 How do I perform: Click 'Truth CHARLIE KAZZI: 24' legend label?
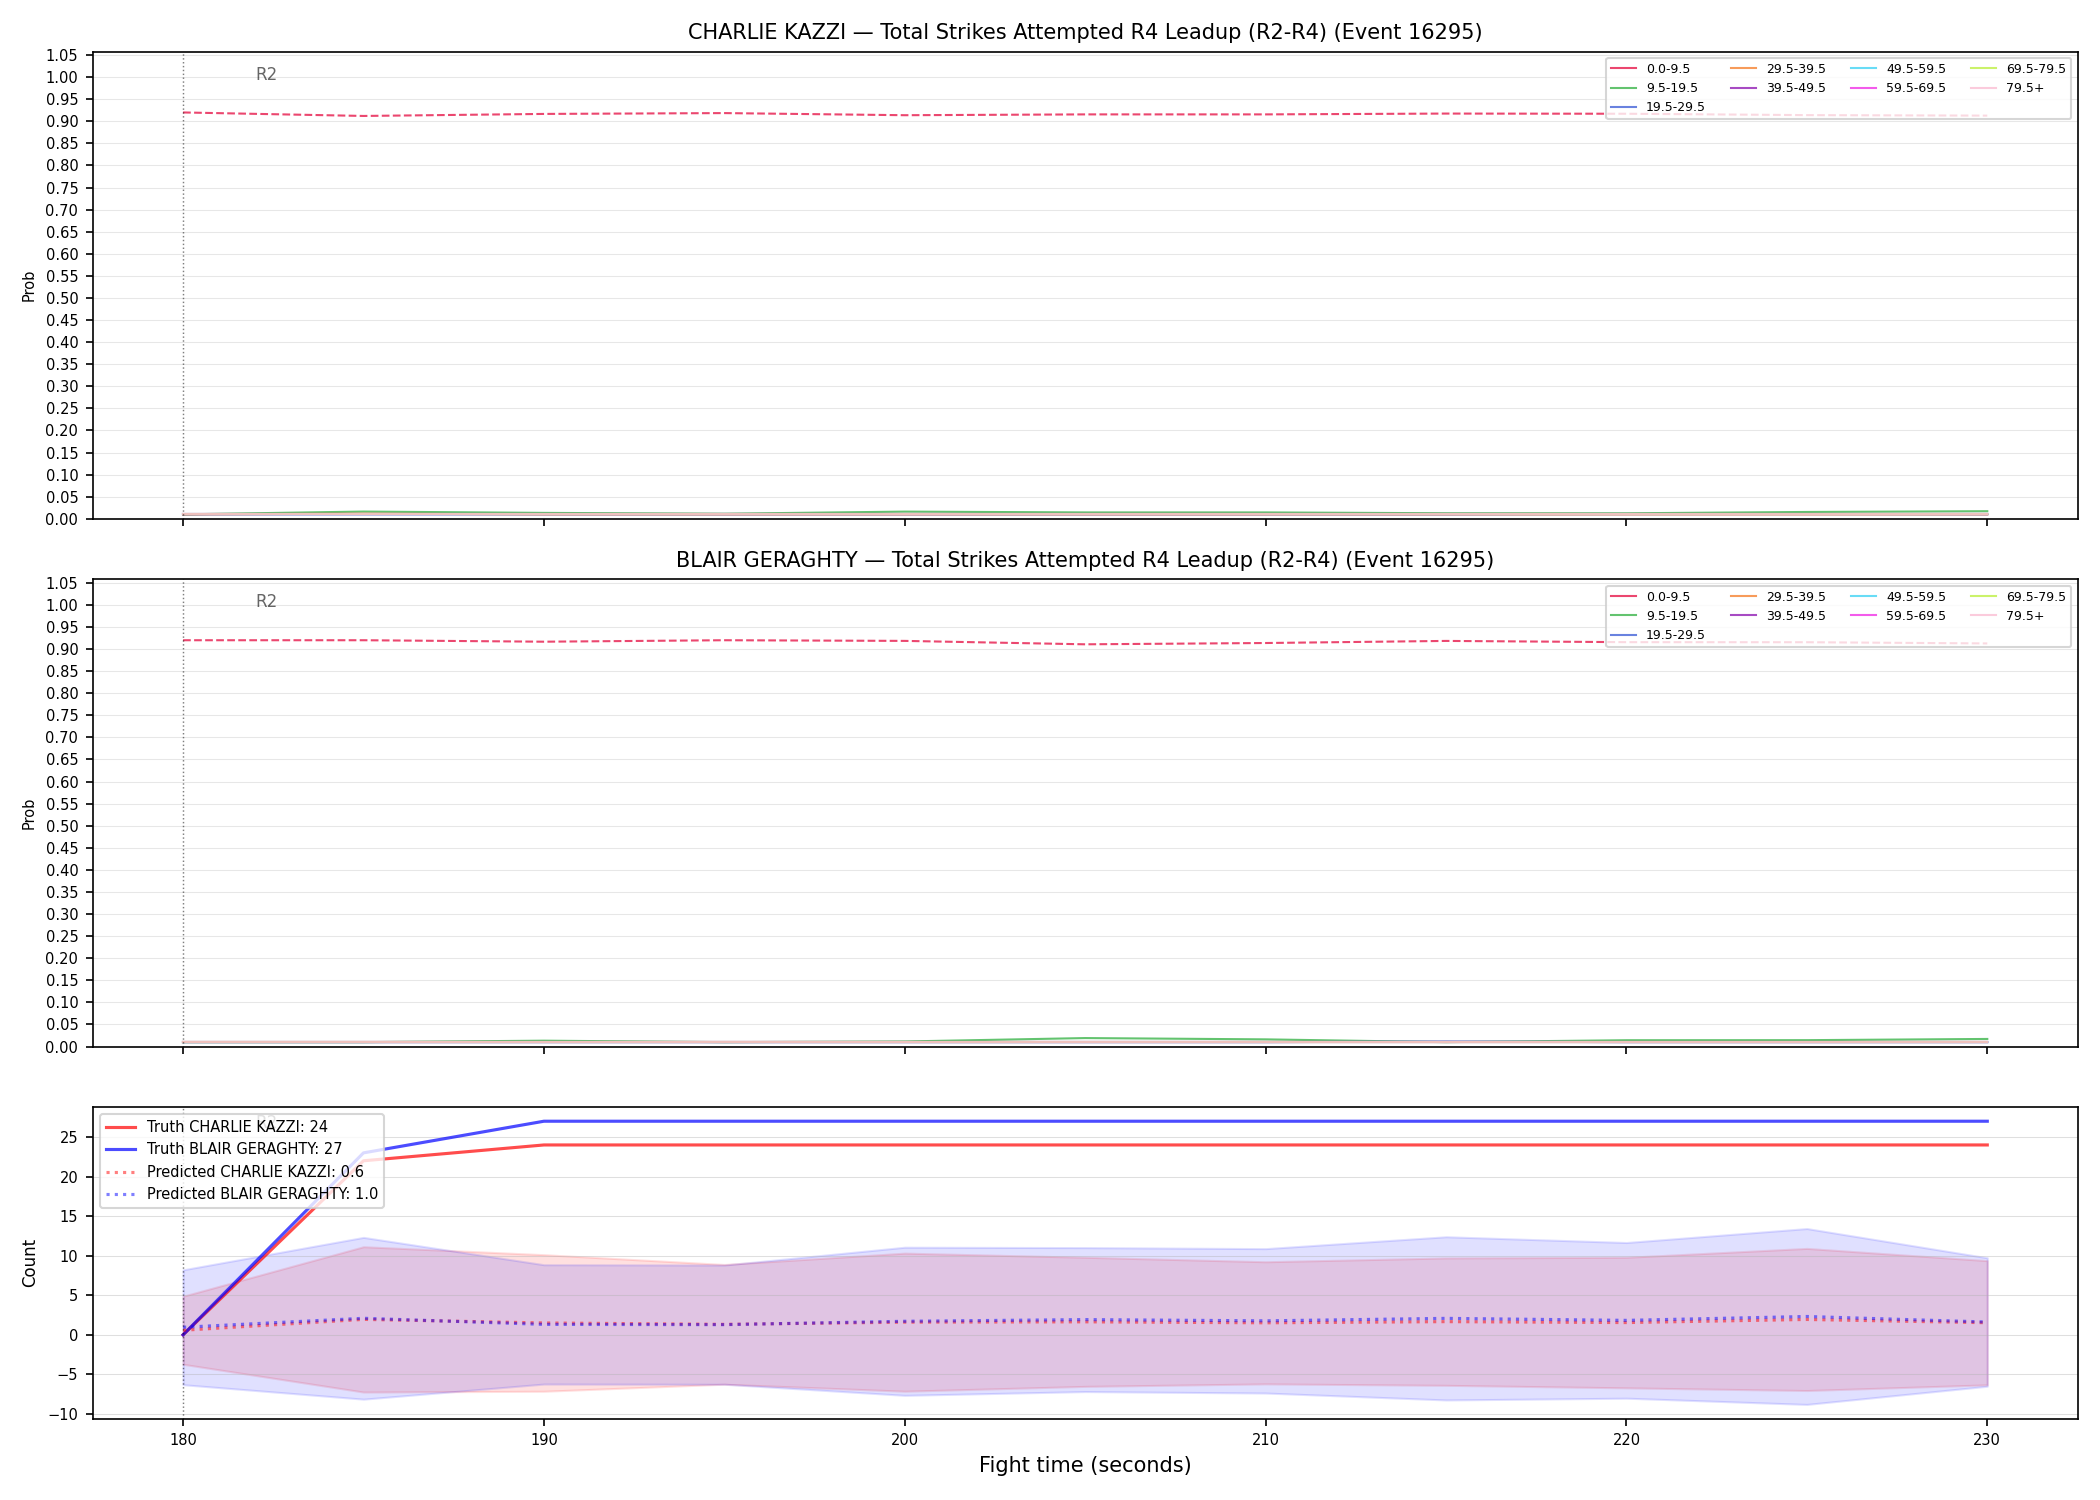tap(237, 1127)
